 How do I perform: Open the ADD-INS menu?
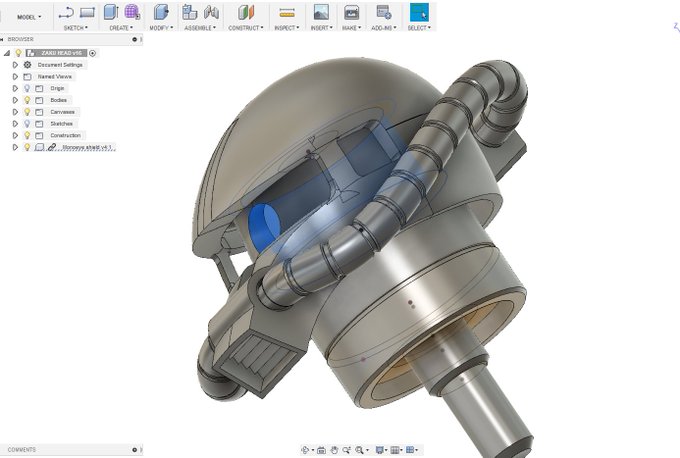[x=384, y=28]
